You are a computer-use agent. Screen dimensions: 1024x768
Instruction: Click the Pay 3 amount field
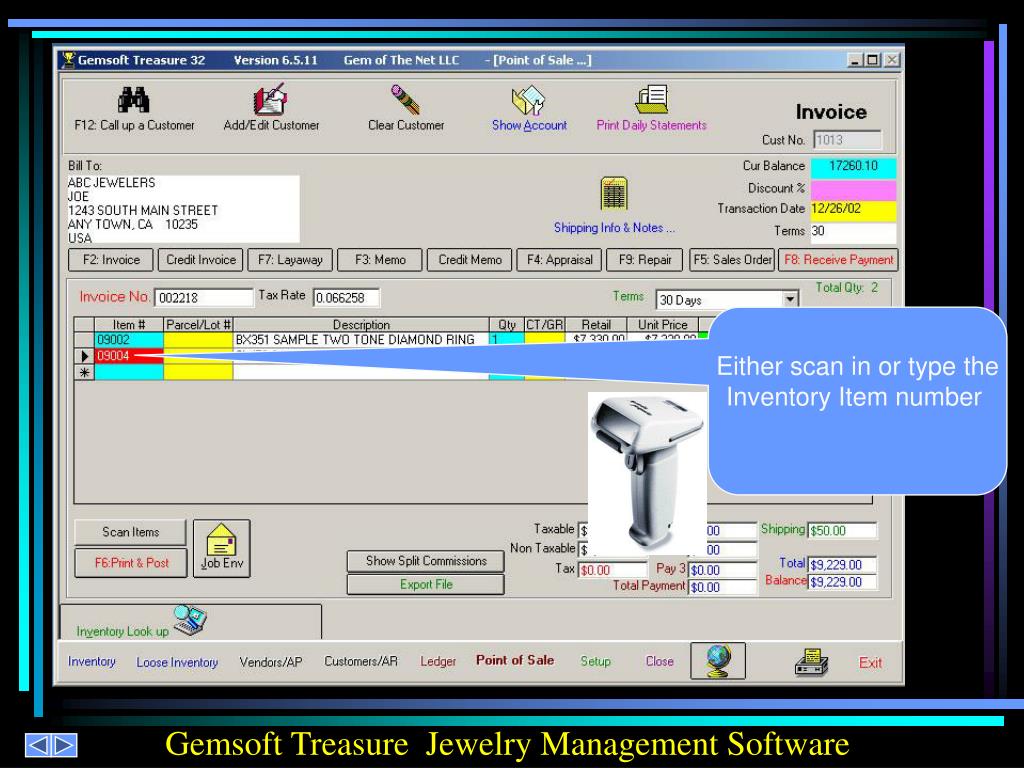pyautogui.click(x=723, y=570)
